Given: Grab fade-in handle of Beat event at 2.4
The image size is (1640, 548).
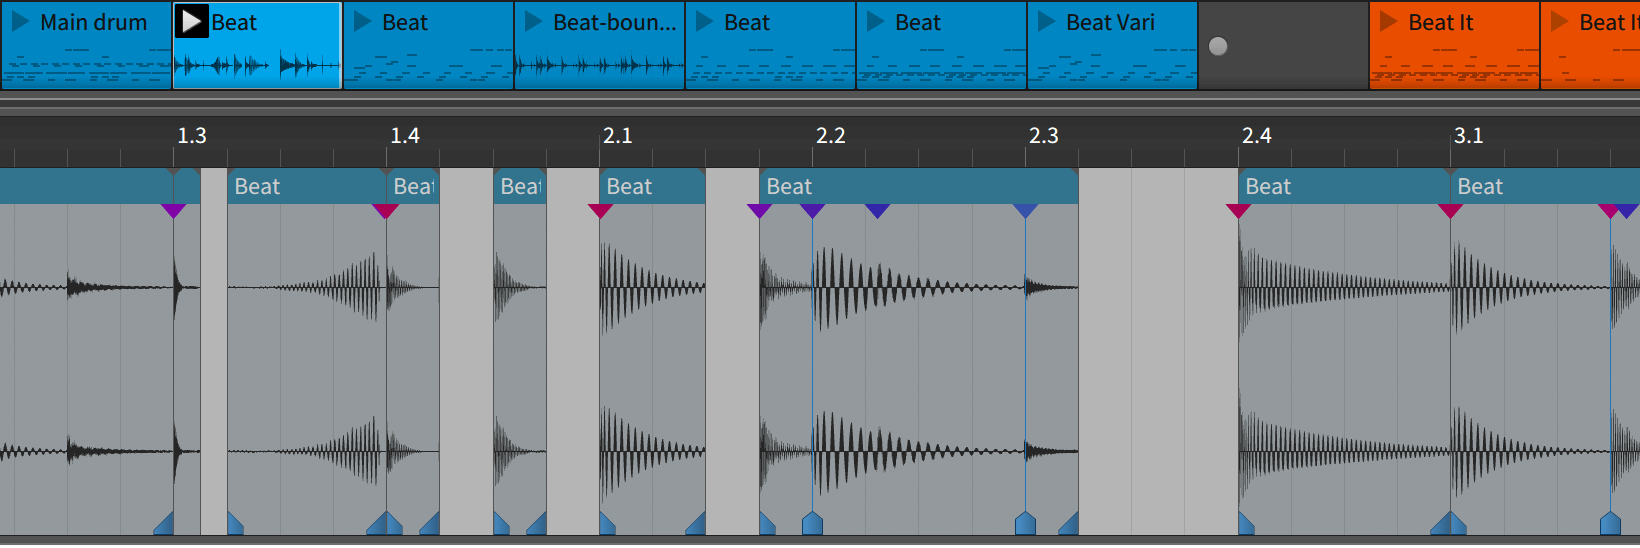Looking at the screenshot, I should click(x=1246, y=524).
